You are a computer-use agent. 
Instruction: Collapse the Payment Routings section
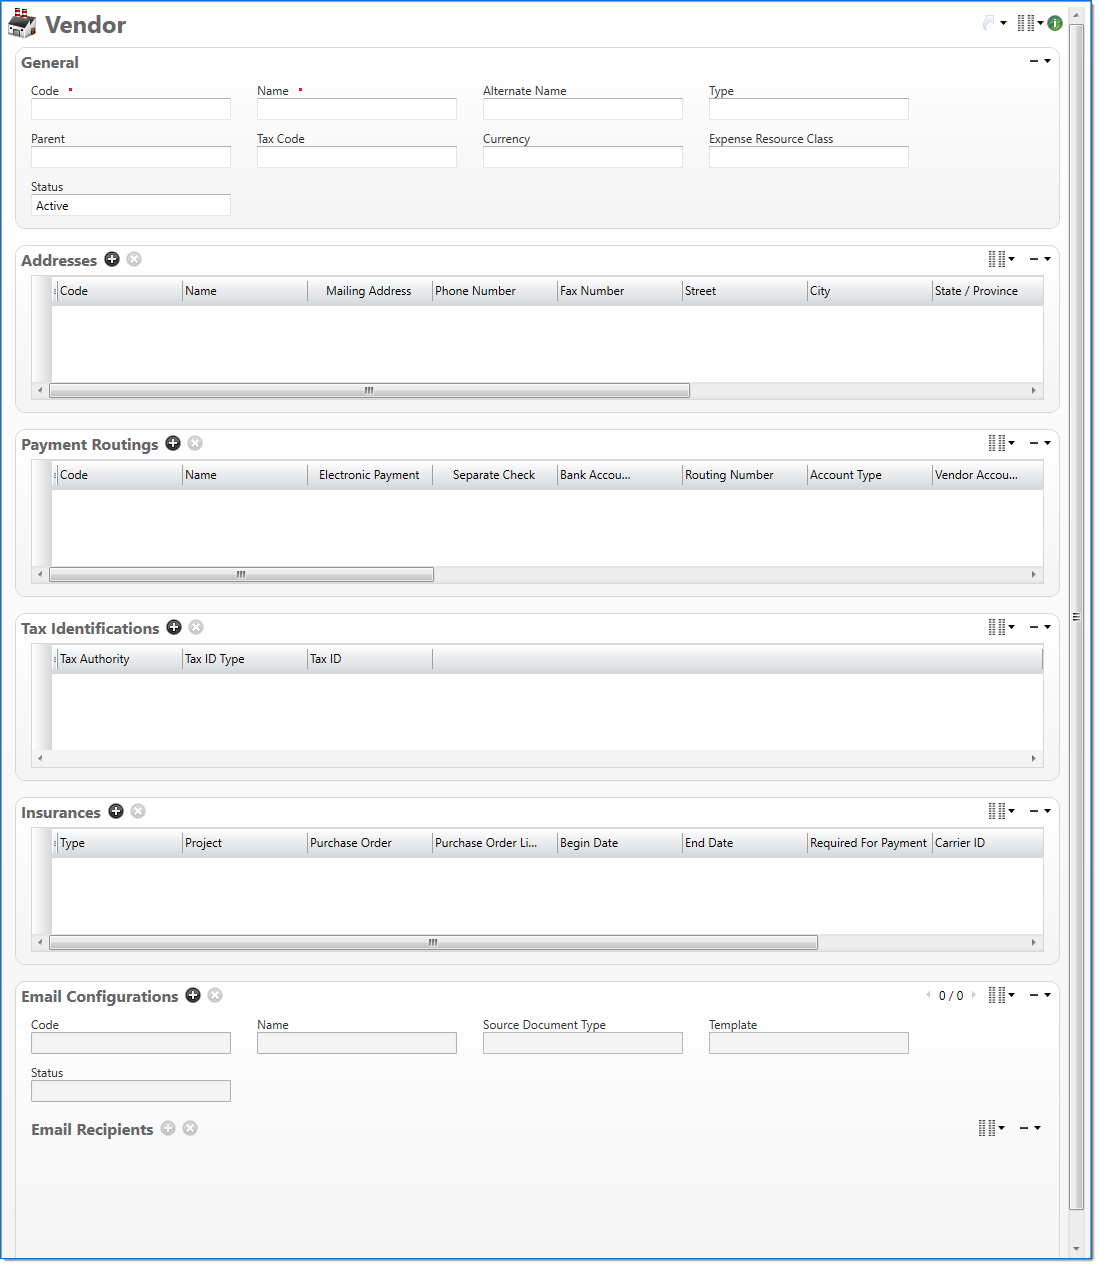tap(1034, 443)
